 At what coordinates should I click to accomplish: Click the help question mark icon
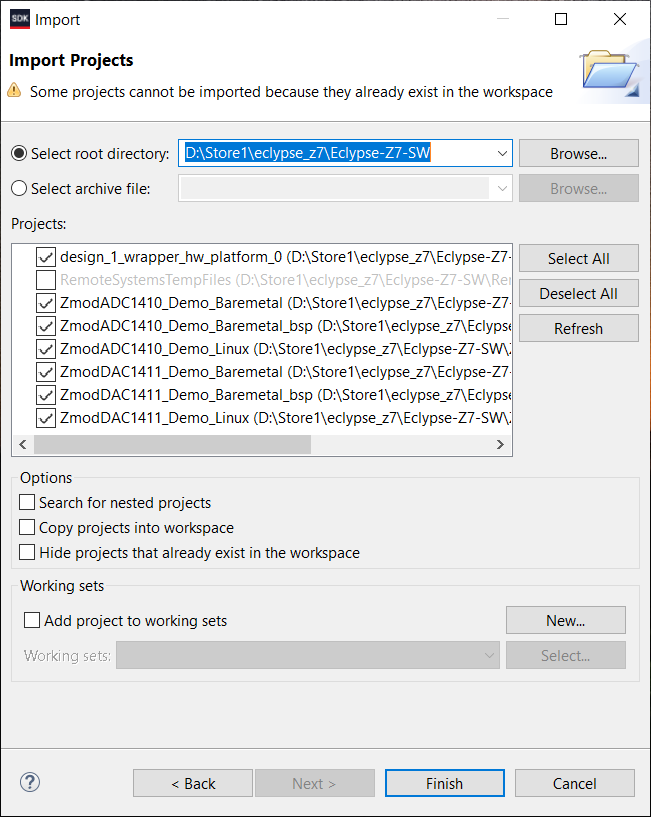pyautogui.click(x=30, y=782)
